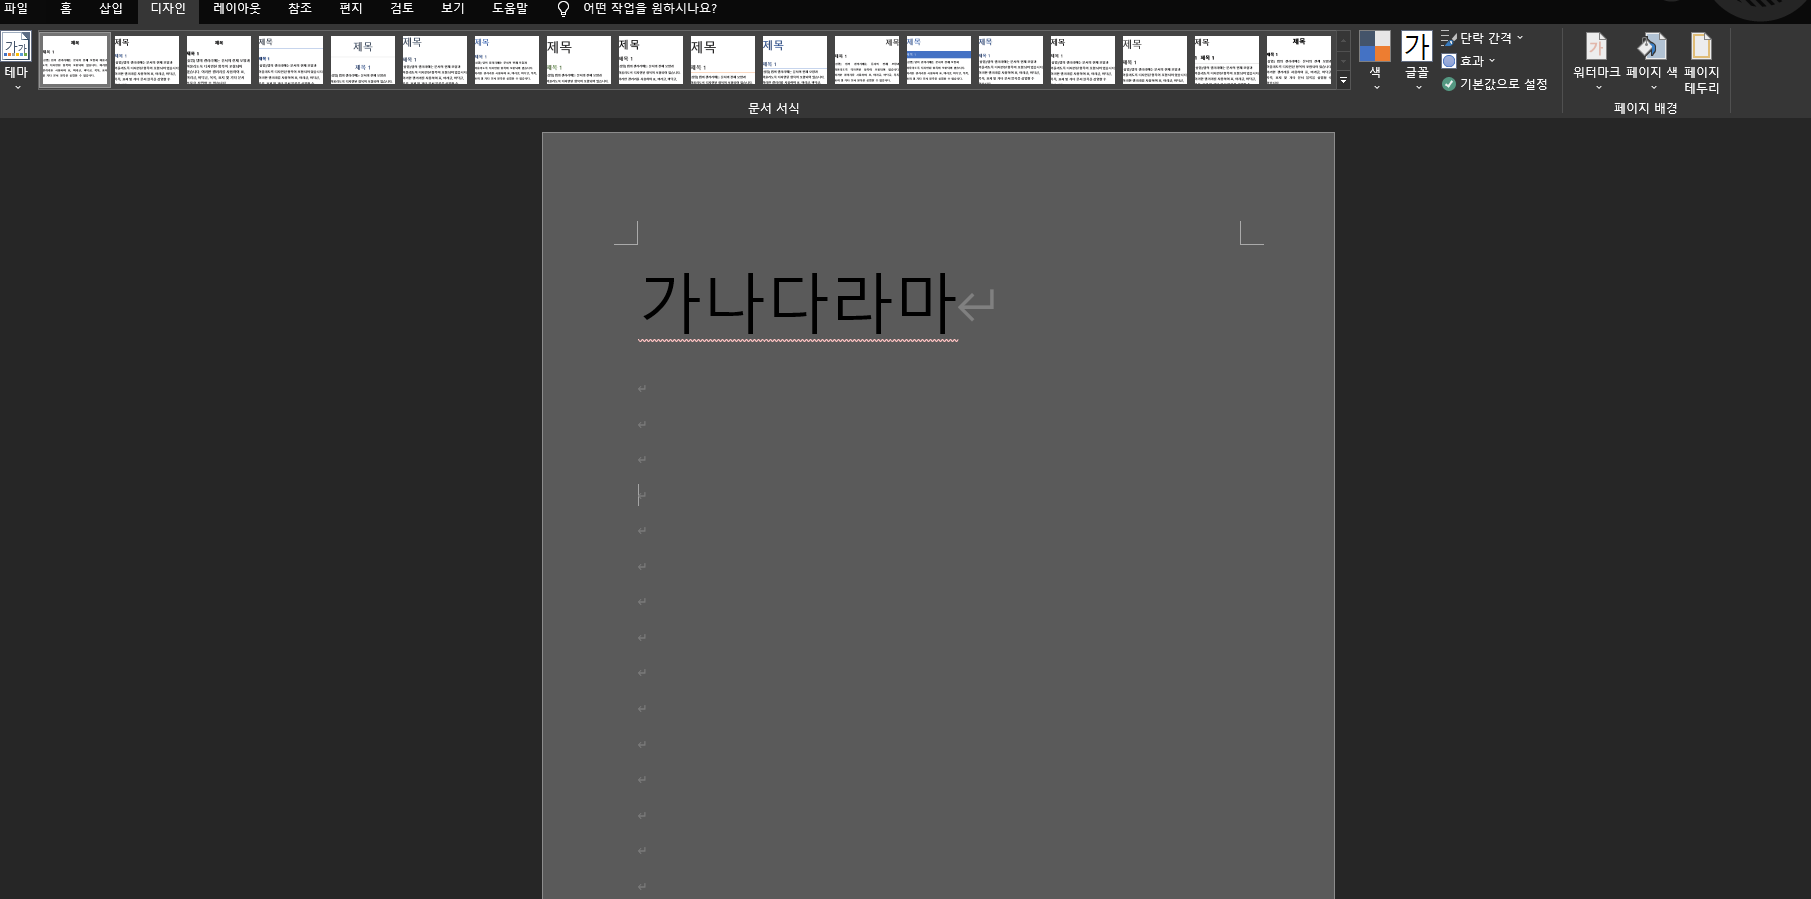1811x899 pixels.
Task: Expand the document format gallery More button
Action: pos(1343,80)
